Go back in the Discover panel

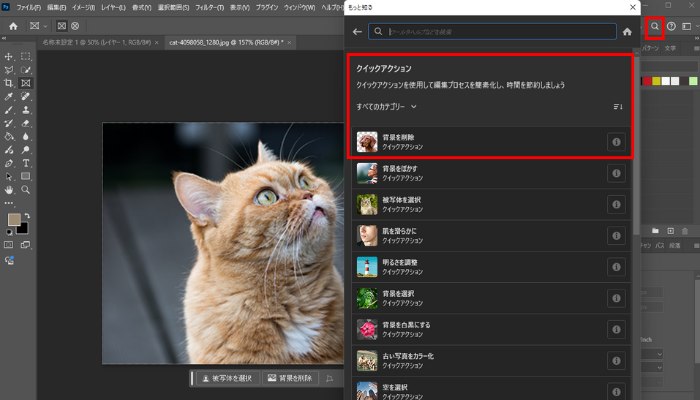point(357,32)
